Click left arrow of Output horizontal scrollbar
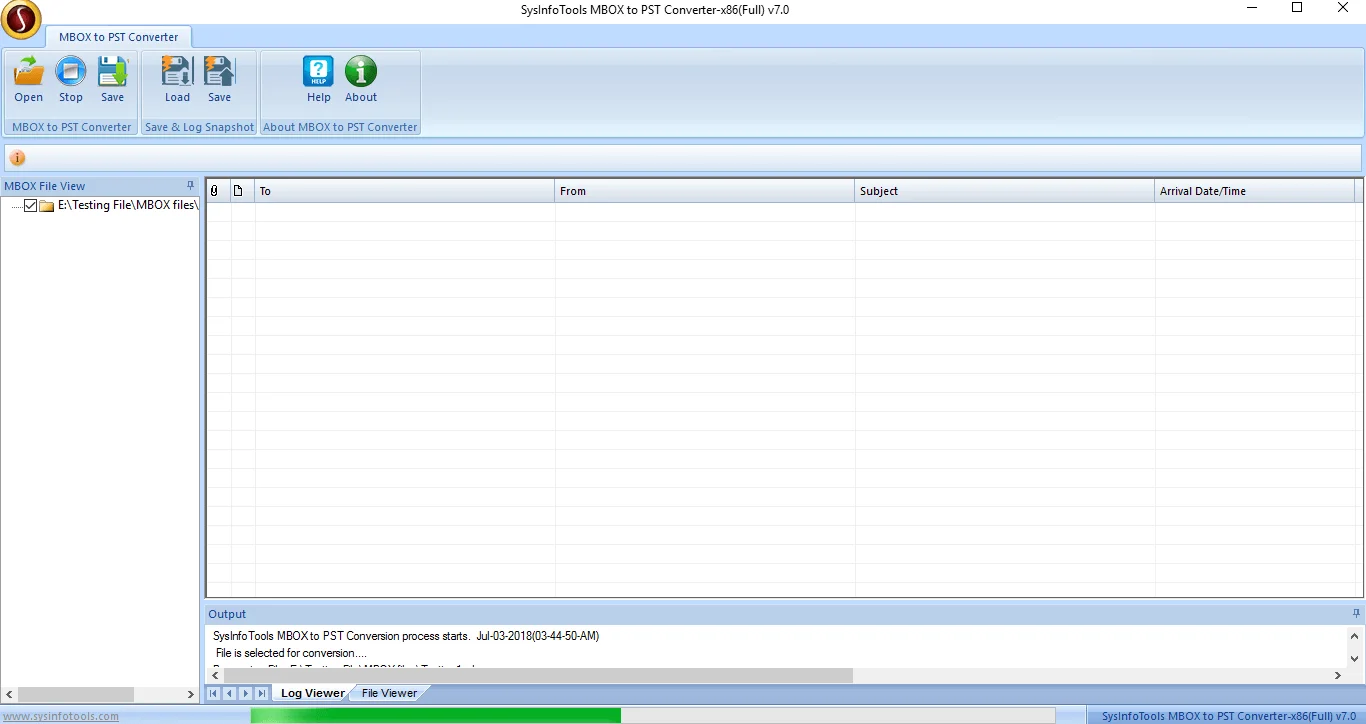Screen dimensions: 1366x724 tap(215, 676)
